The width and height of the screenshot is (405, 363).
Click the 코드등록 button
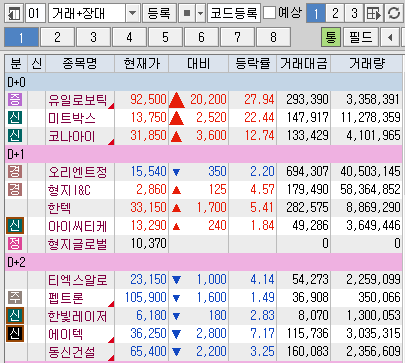[x=234, y=13]
